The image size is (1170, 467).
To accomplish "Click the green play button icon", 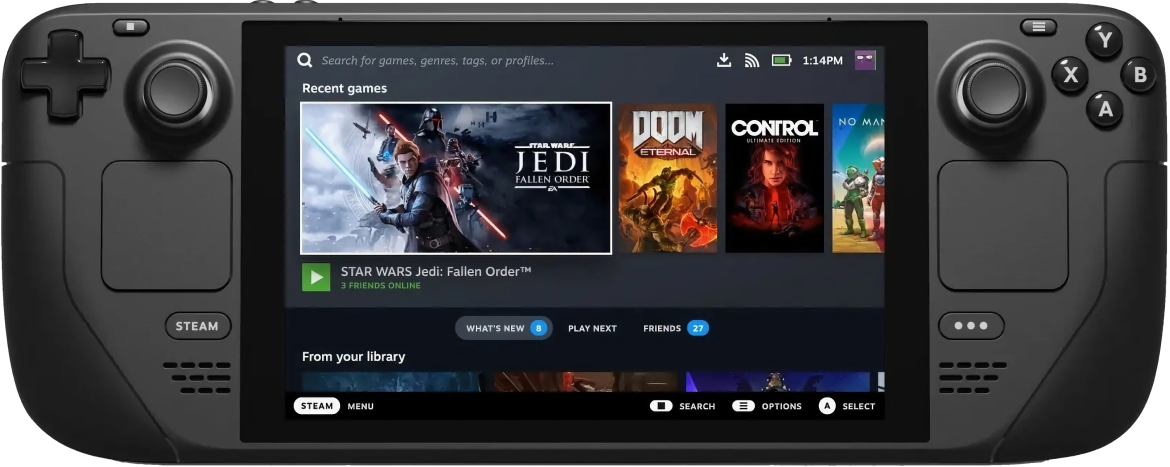I will click(x=316, y=278).
